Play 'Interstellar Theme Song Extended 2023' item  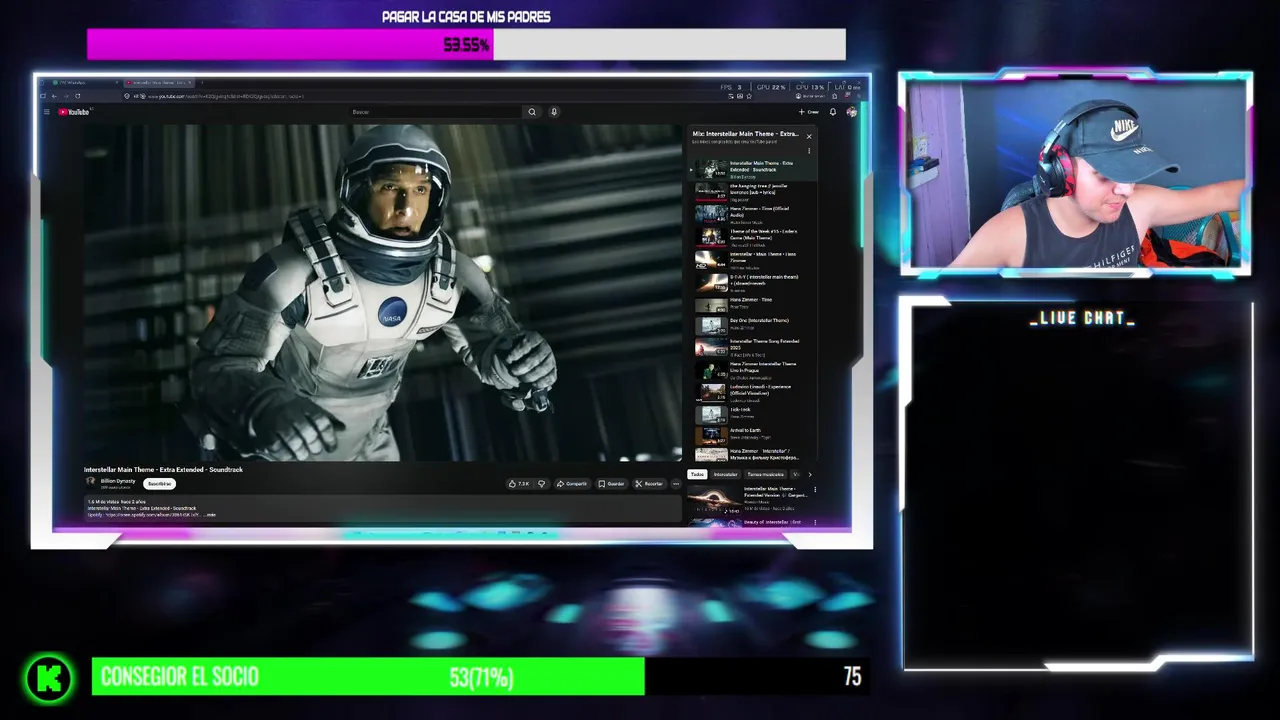[754, 347]
